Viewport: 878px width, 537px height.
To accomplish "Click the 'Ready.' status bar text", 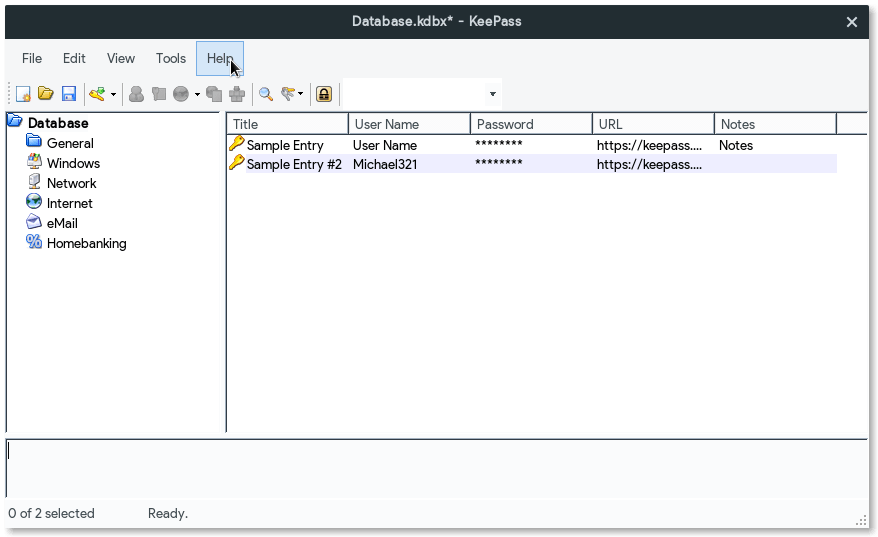I will pyautogui.click(x=168, y=513).
